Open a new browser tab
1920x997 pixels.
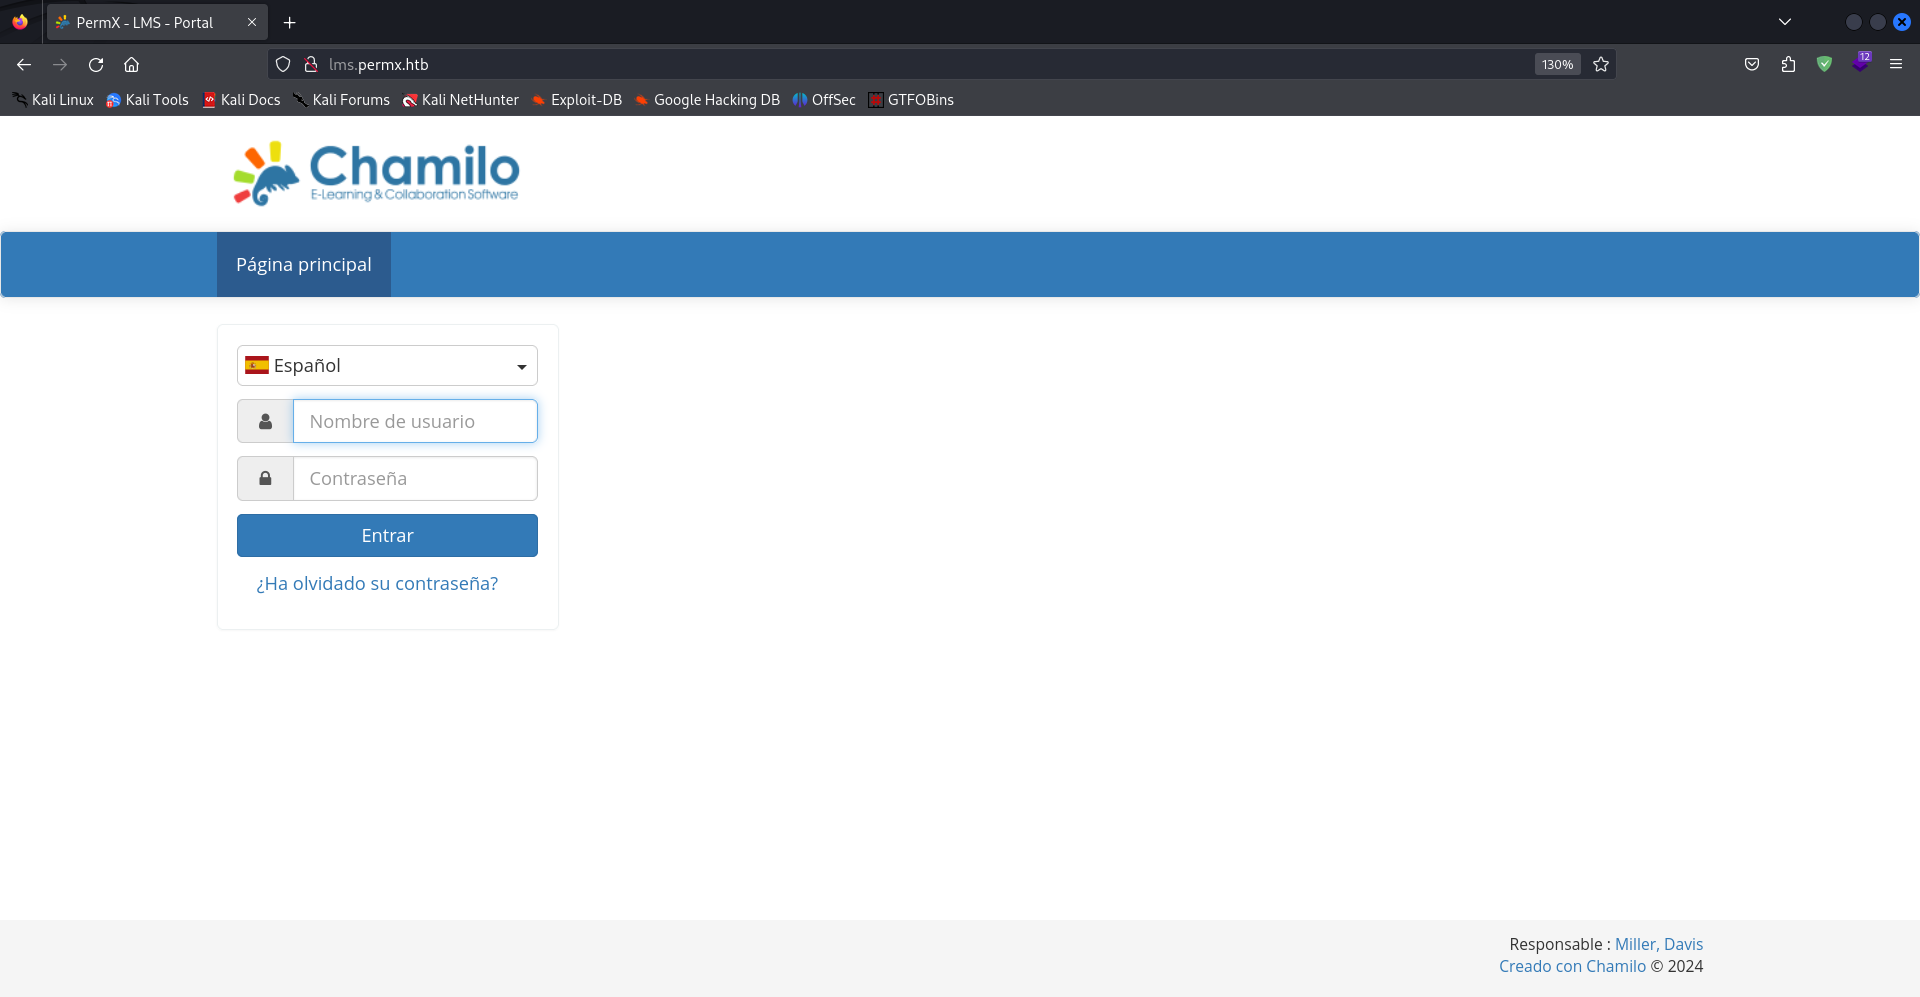[290, 22]
